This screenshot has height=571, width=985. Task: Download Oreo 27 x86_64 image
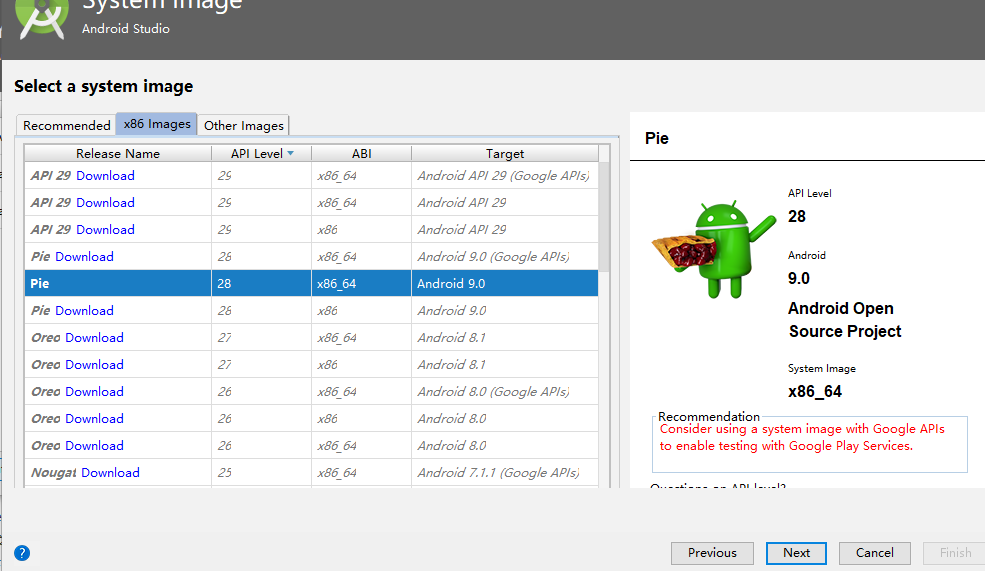click(94, 337)
